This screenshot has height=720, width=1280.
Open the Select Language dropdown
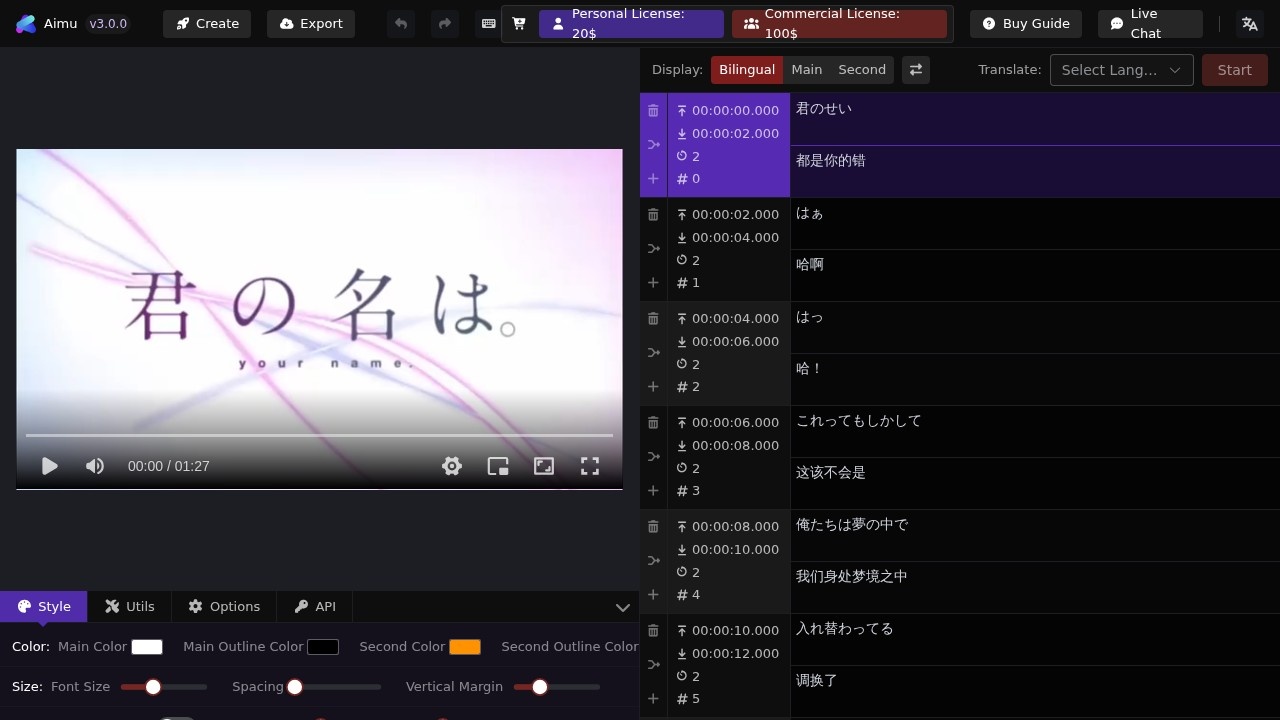(1121, 69)
